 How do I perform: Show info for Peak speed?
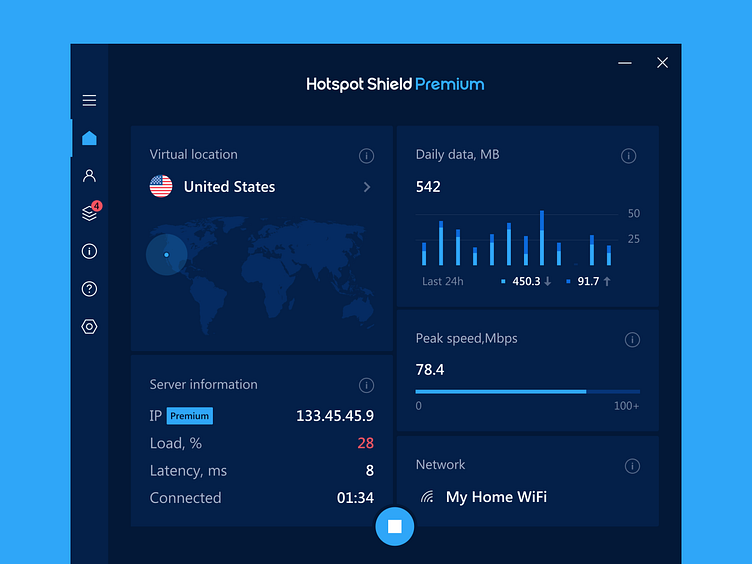coord(632,340)
